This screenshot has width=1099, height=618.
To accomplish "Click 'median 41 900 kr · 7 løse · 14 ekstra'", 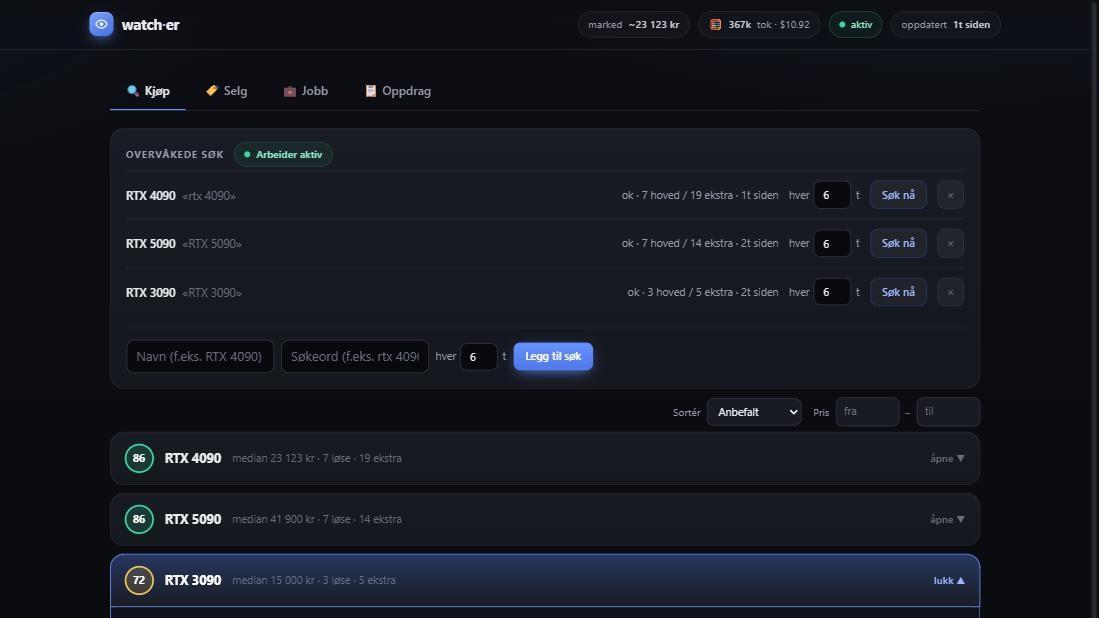I will pos(317,519).
